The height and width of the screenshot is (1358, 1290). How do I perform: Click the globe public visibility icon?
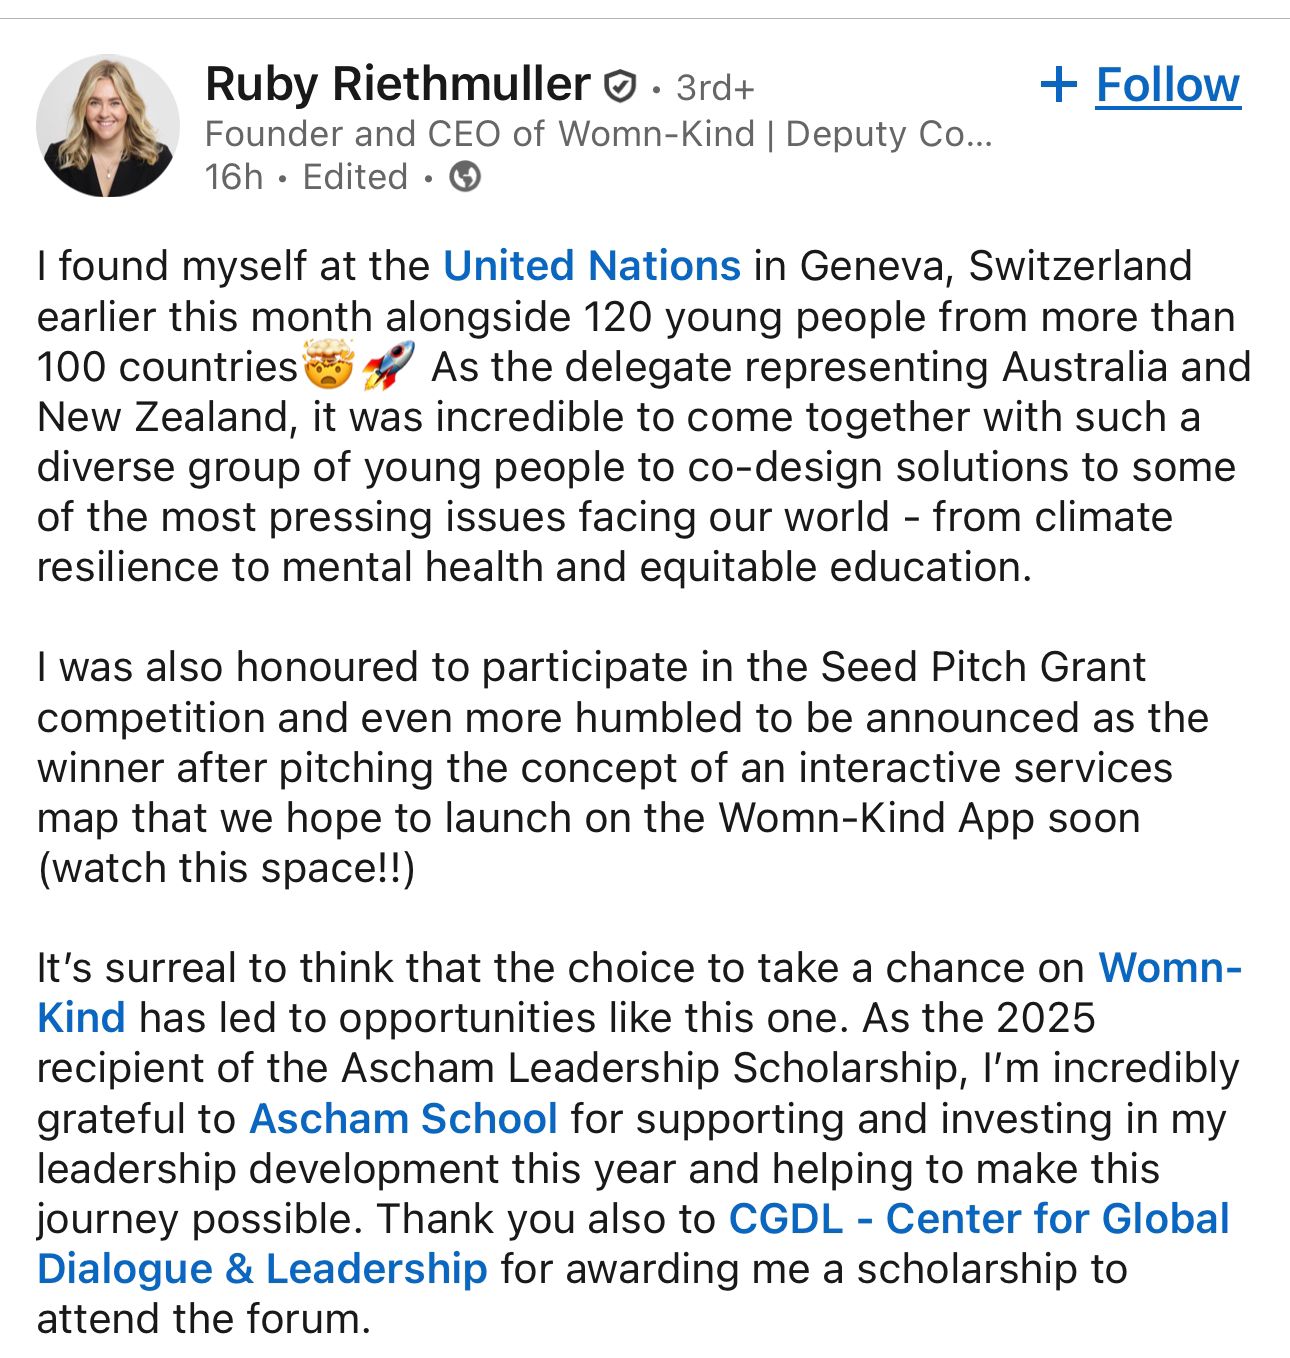[x=465, y=177]
